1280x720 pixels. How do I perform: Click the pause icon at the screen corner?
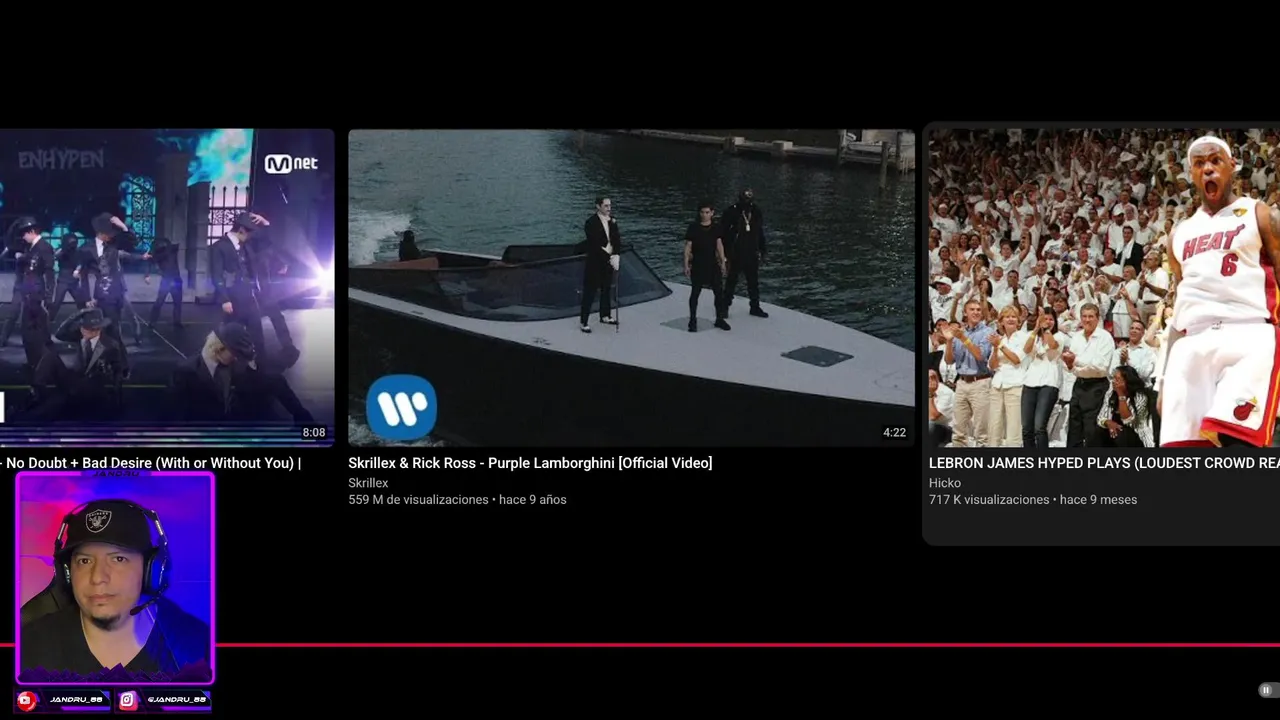(x=1265, y=690)
